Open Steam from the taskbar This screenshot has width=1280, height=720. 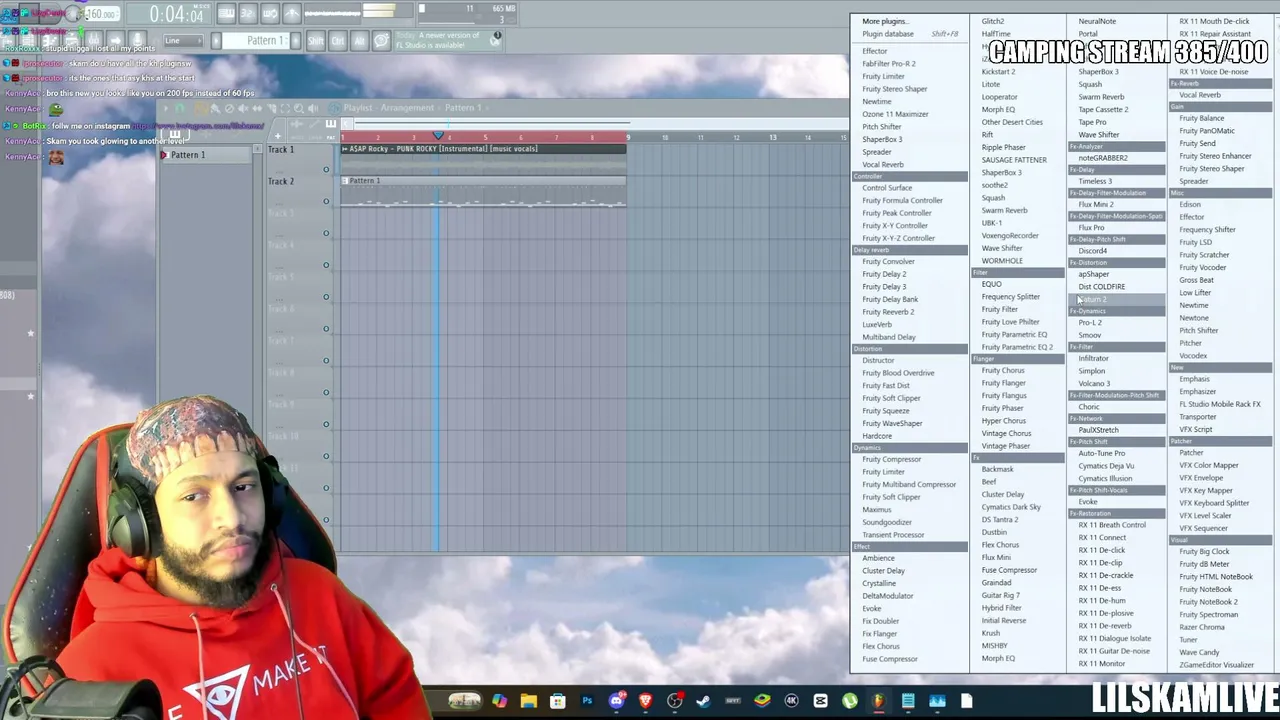pyautogui.click(x=703, y=701)
